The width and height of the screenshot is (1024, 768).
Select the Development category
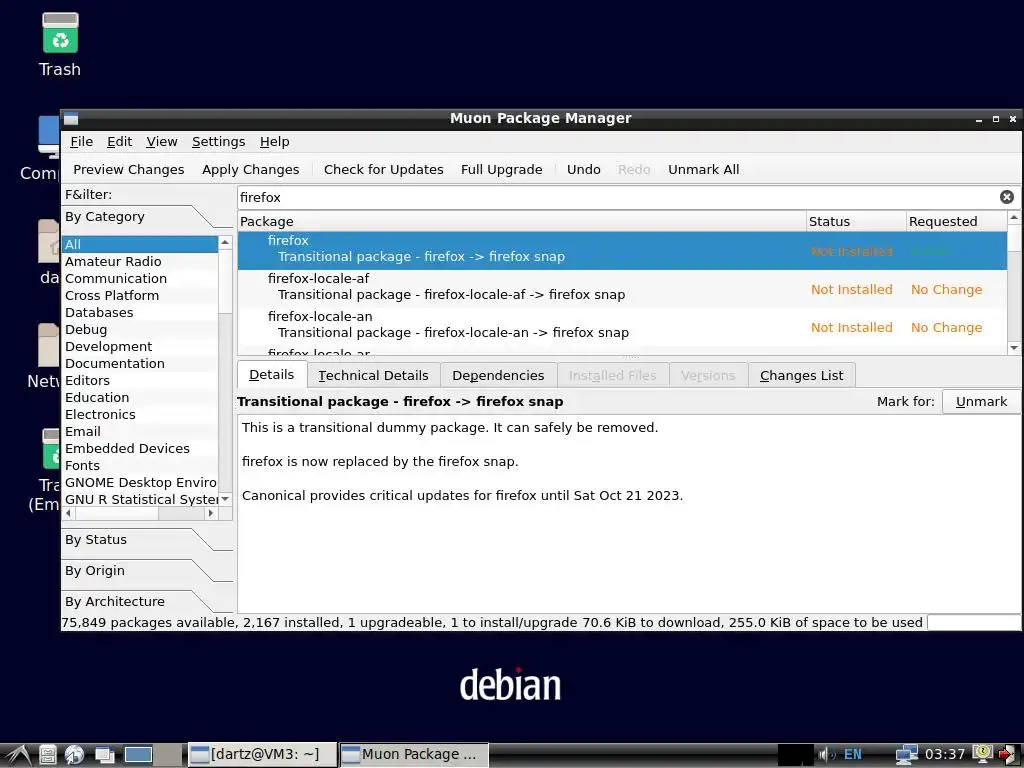(140, 346)
